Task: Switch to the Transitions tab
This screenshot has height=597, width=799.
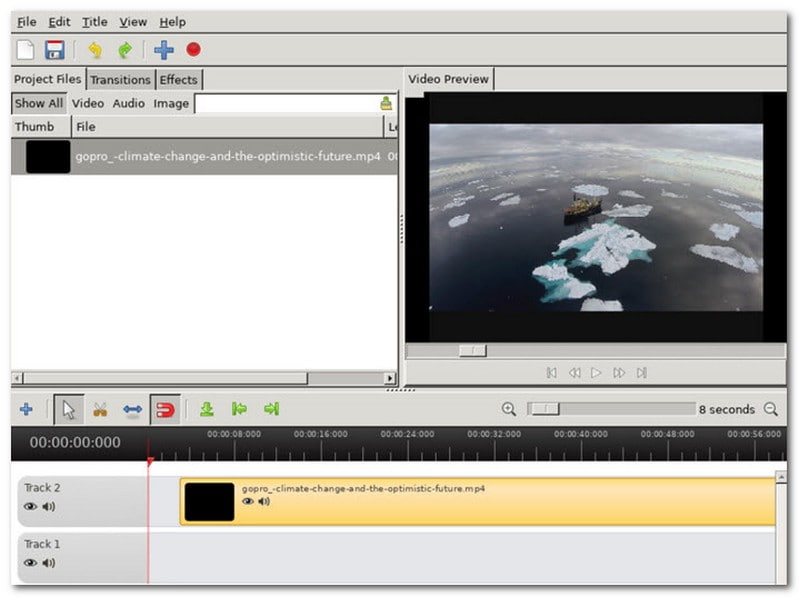Action: (120, 80)
